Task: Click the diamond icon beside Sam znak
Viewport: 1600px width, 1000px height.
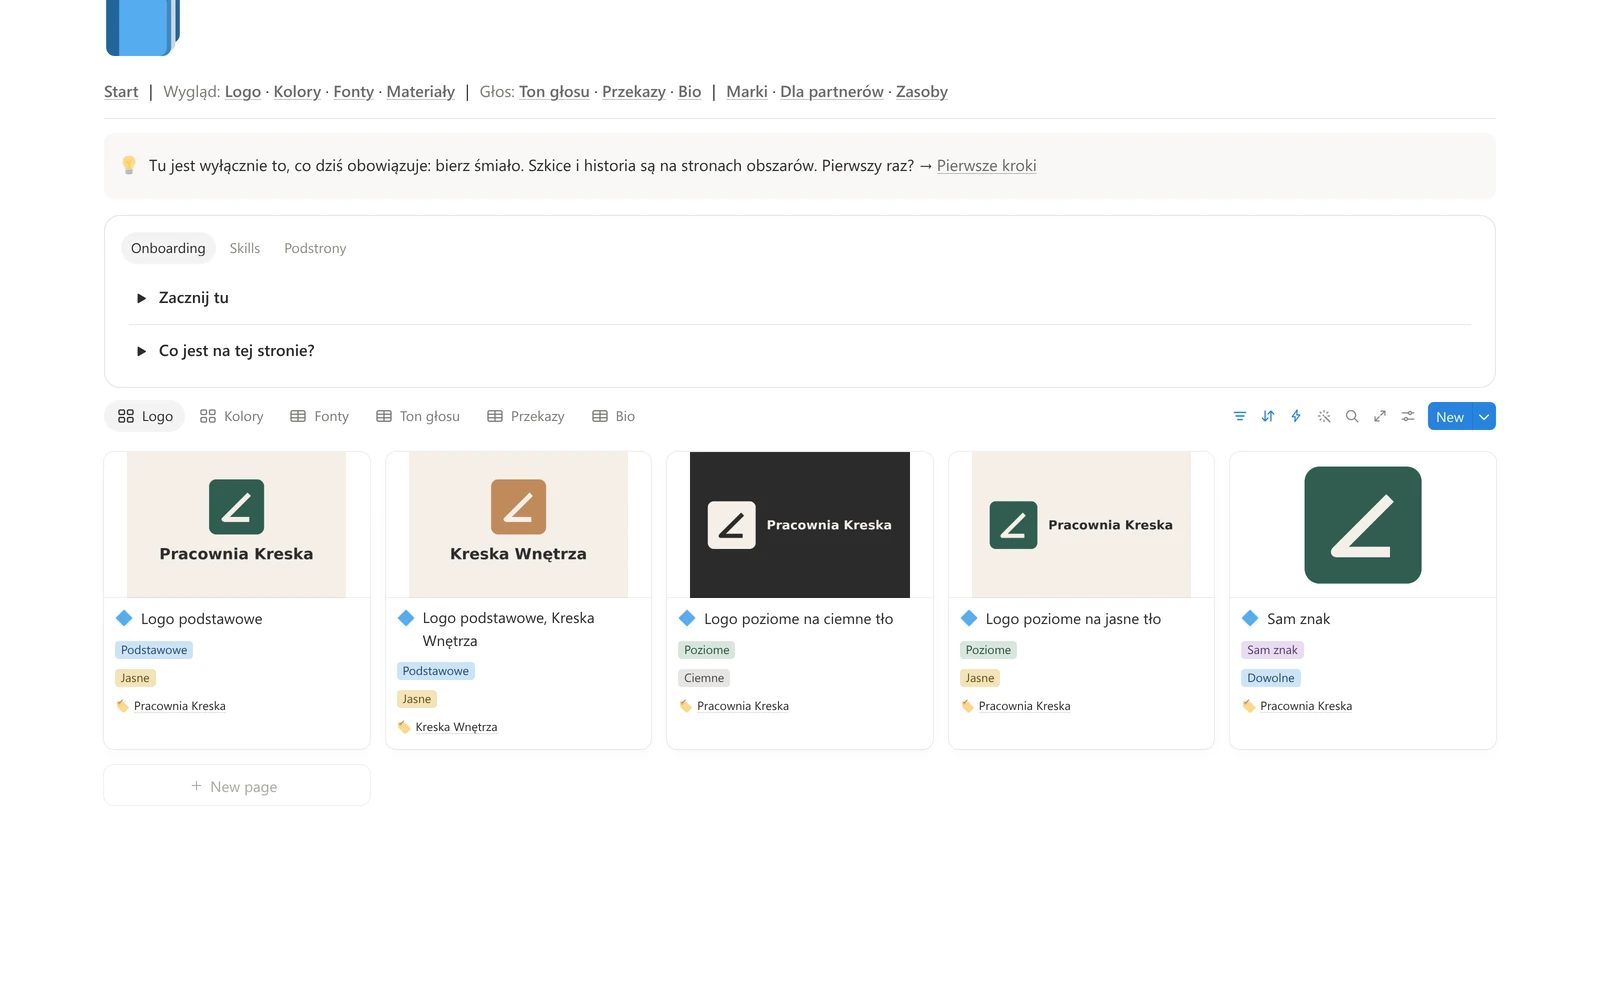Action: pyautogui.click(x=1250, y=618)
